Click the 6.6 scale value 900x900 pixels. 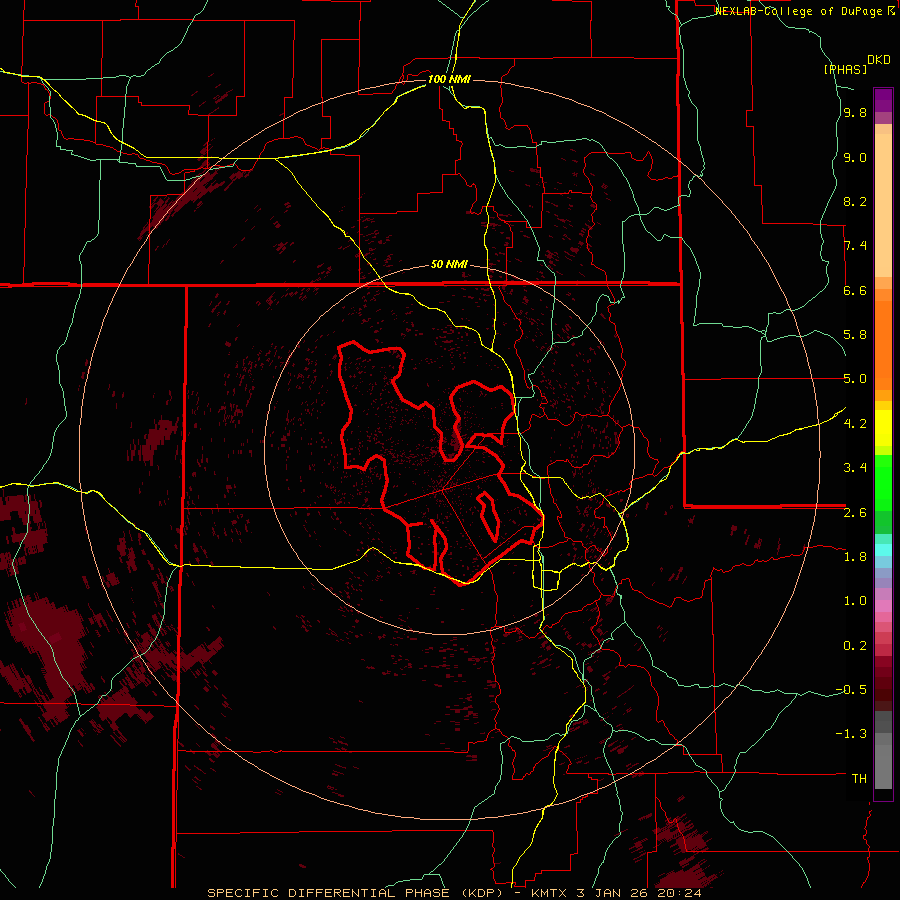click(855, 290)
